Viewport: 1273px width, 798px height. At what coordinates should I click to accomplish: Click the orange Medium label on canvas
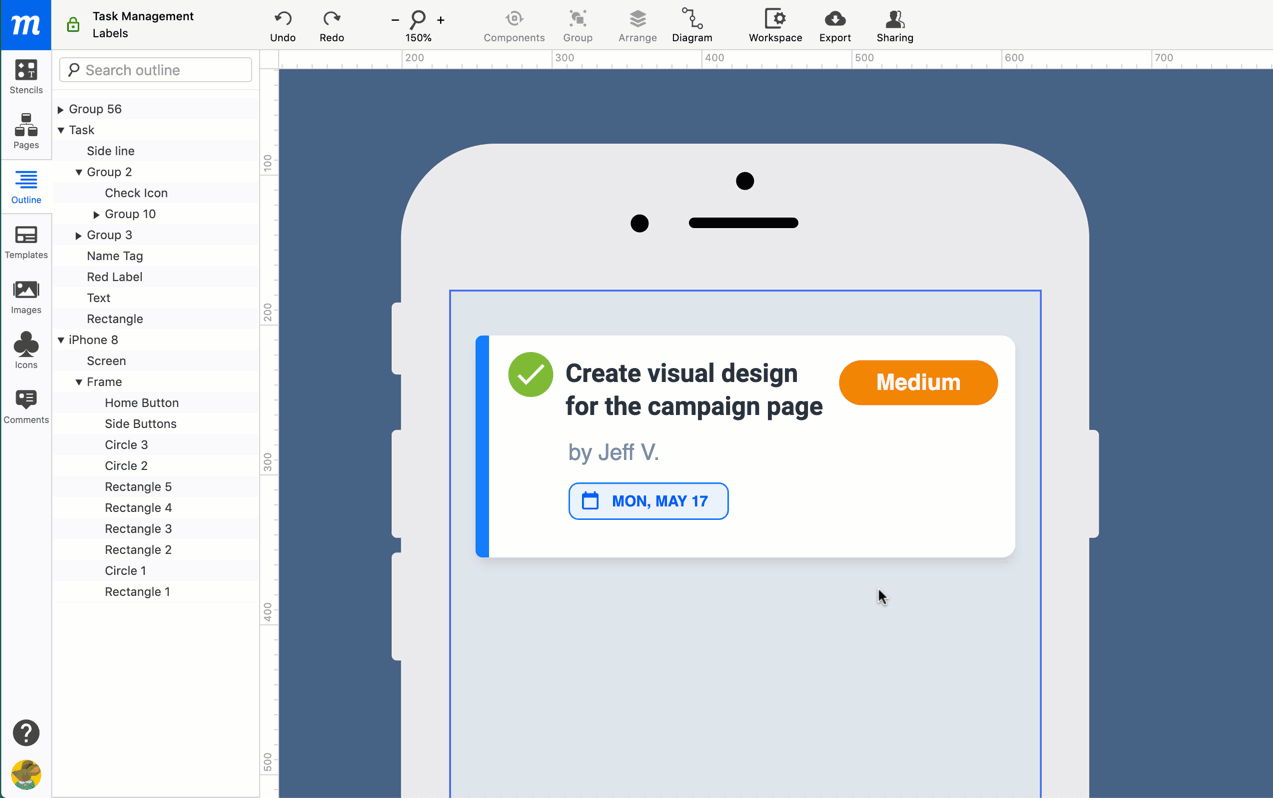pos(917,383)
